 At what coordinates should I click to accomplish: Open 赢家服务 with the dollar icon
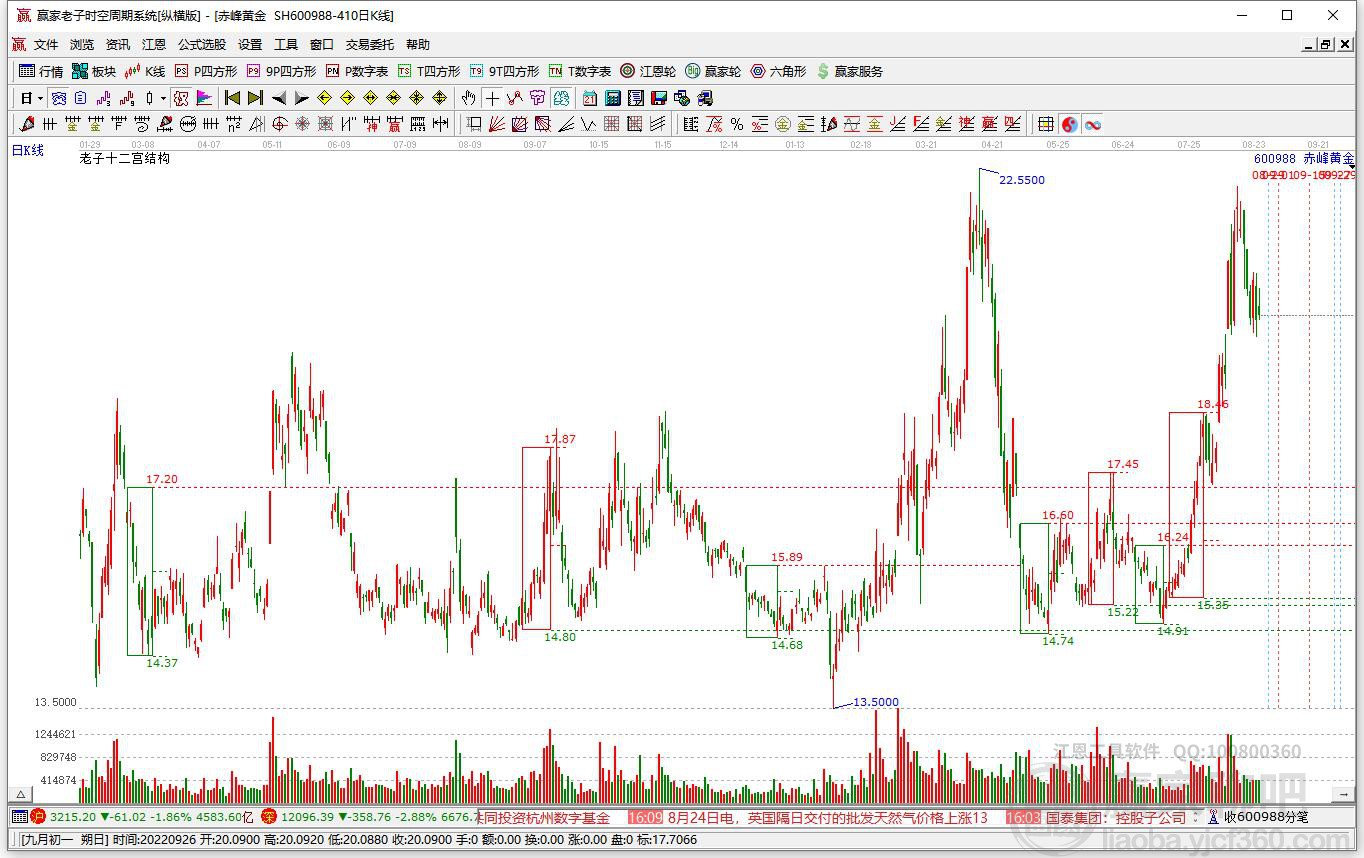(850, 71)
